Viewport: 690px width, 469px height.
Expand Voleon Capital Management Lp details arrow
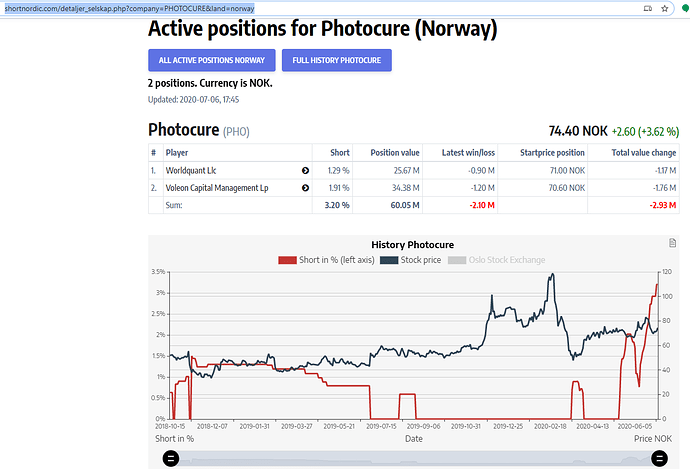[x=305, y=188]
